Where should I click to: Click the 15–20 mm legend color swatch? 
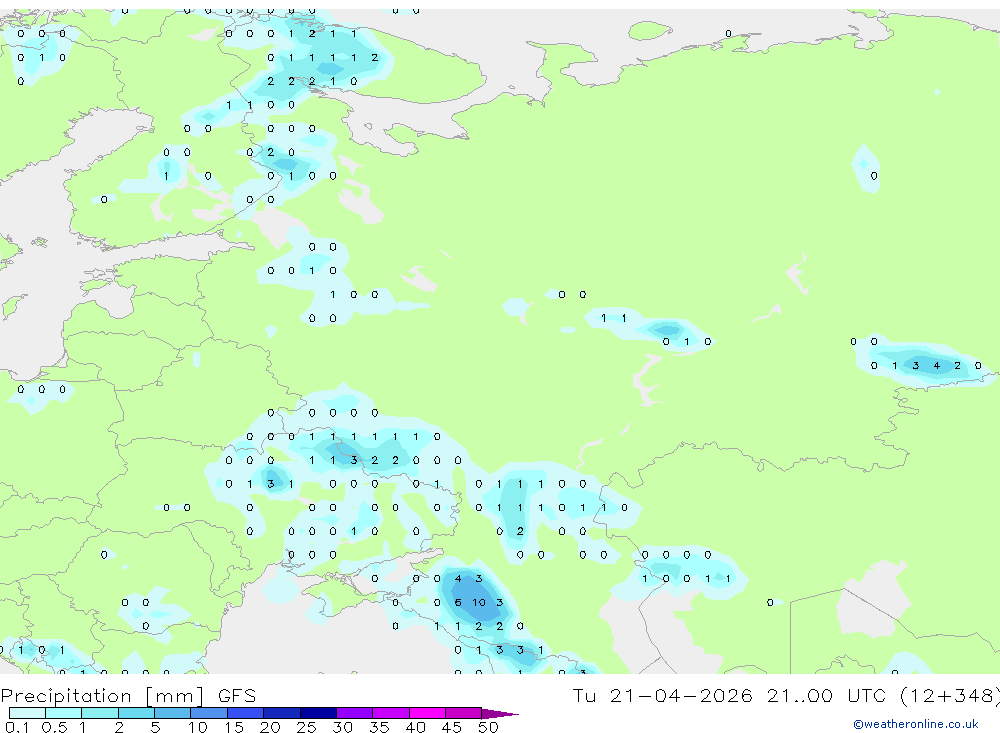click(246, 713)
